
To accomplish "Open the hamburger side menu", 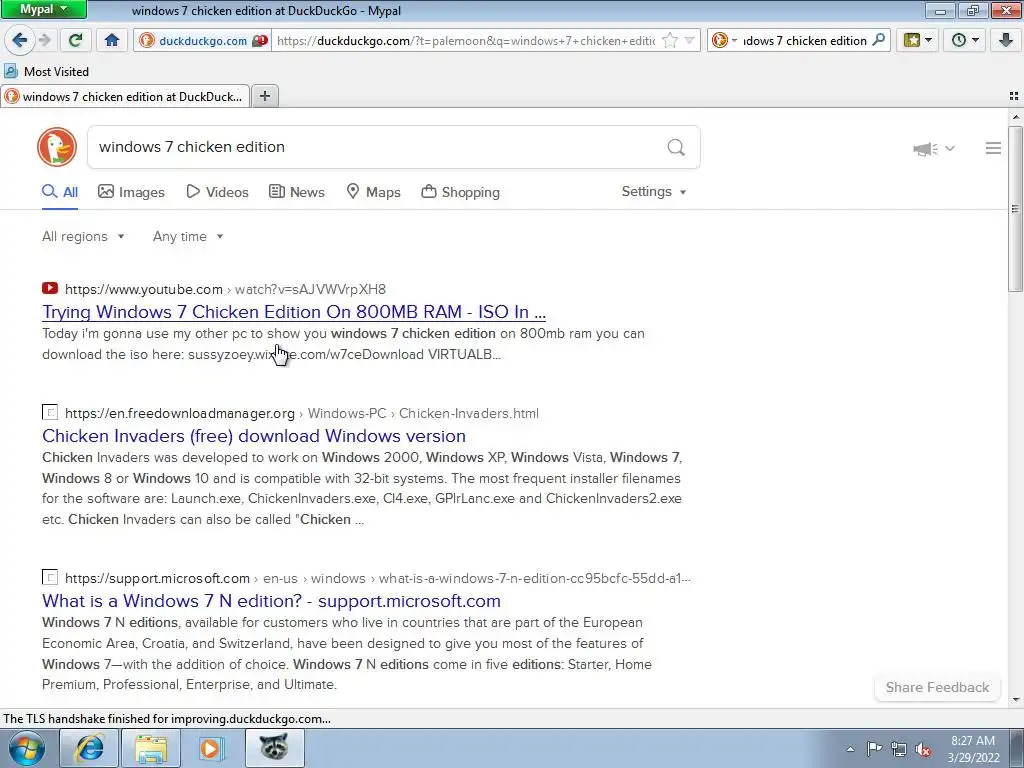I will click(x=993, y=148).
